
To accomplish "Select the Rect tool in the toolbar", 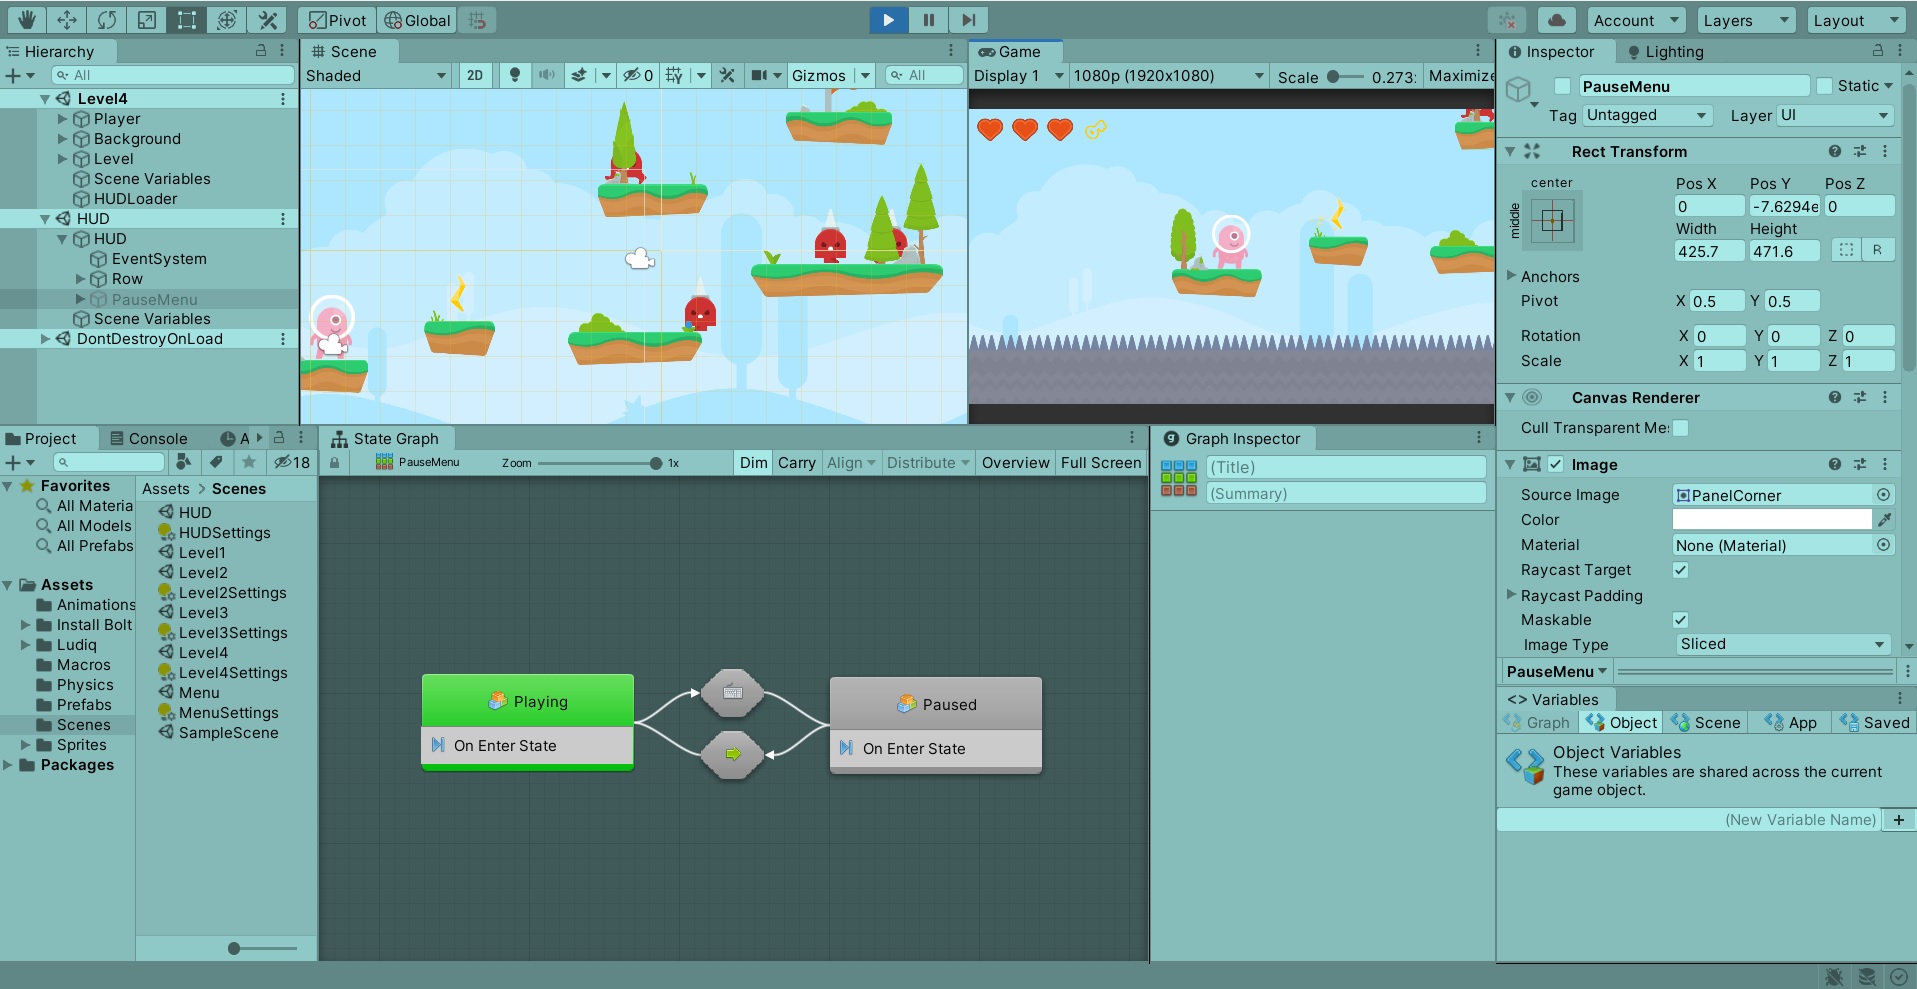I will coord(186,20).
